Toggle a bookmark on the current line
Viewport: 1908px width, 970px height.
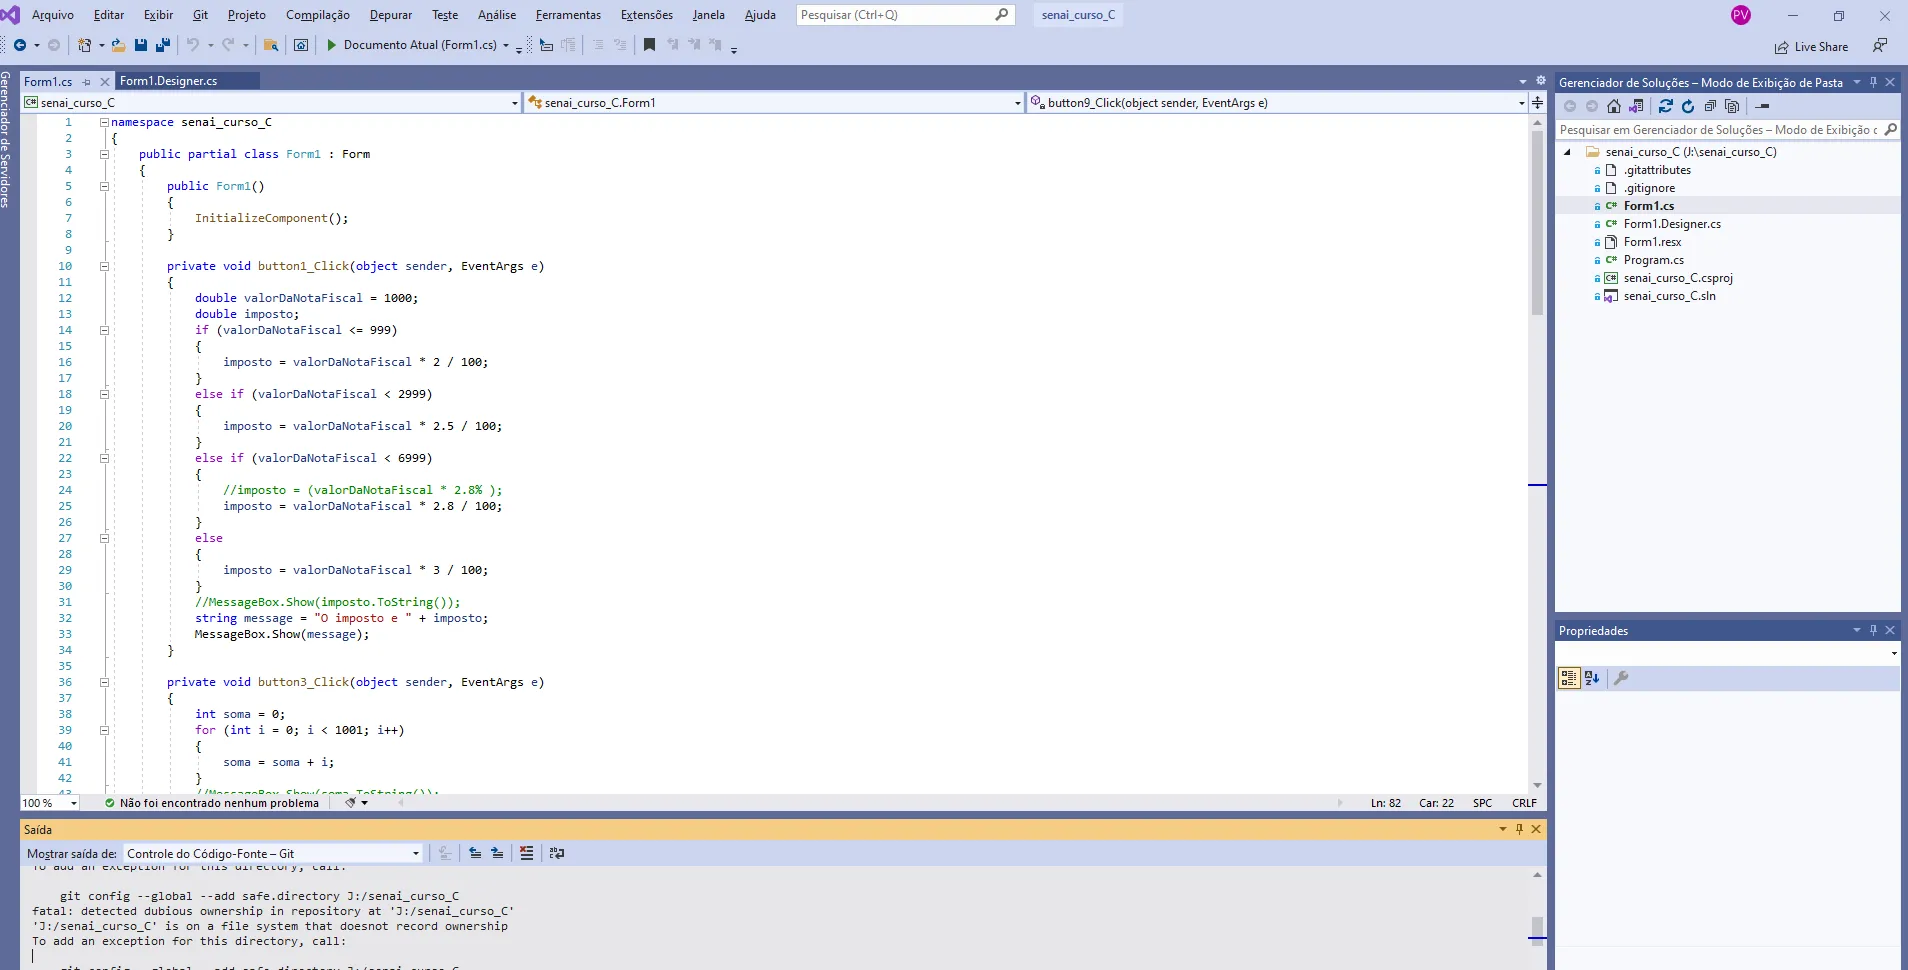pyautogui.click(x=651, y=45)
